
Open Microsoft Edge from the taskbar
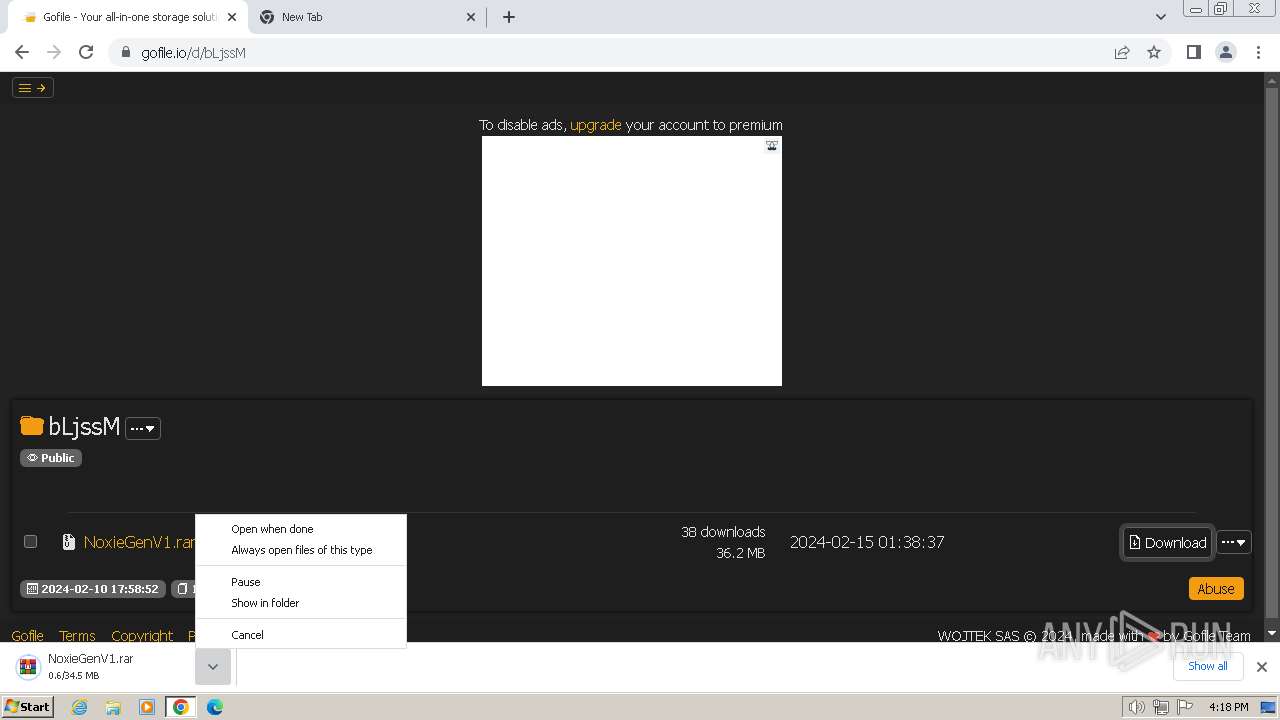[215, 707]
